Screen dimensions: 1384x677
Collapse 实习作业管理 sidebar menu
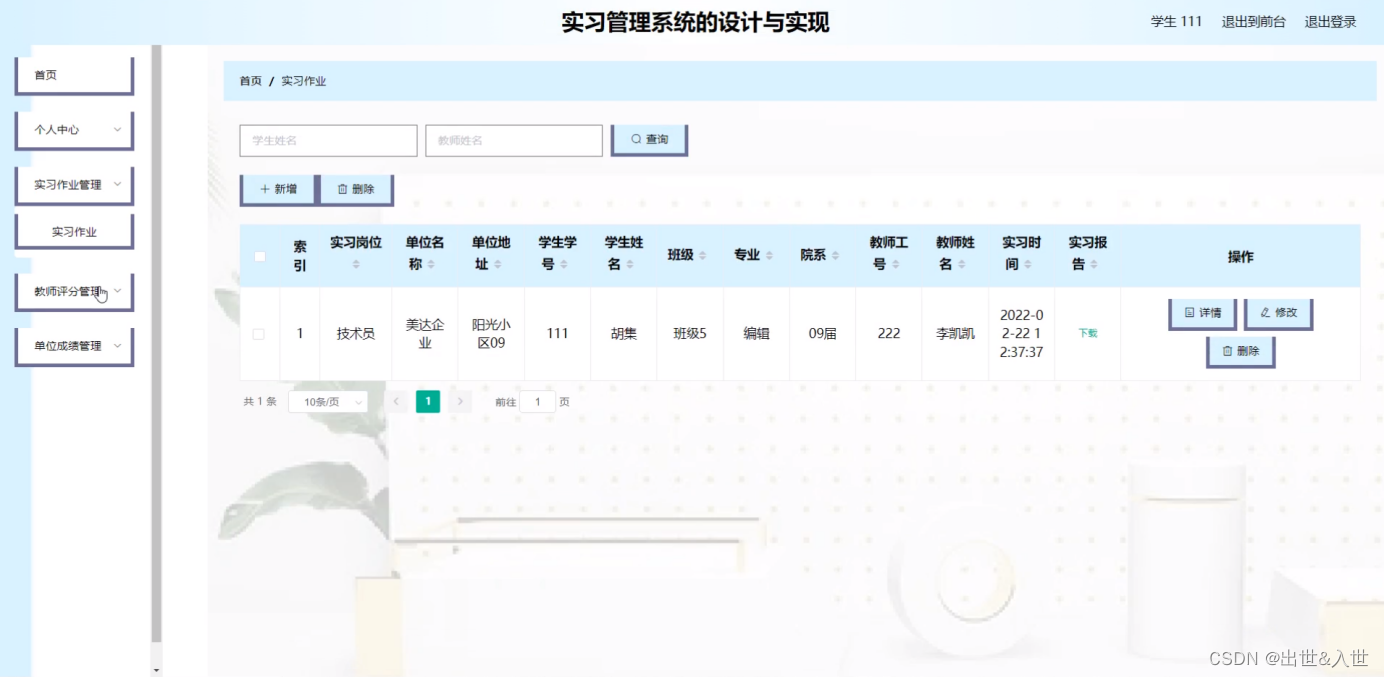click(x=75, y=185)
